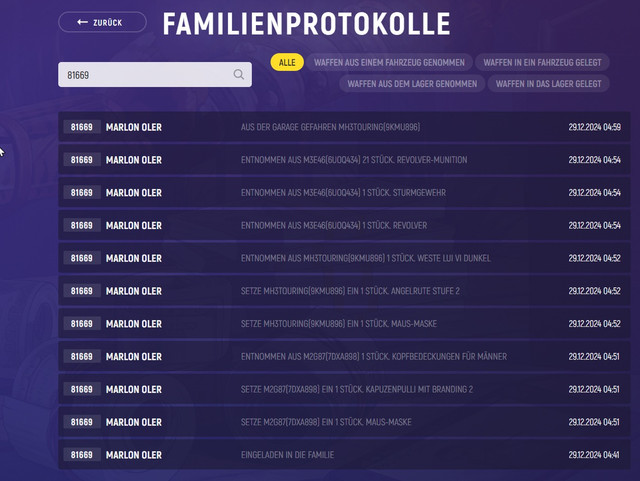The width and height of the screenshot is (640, 481).
Task: Select the Revolver-Munition log entry
Action: [x=344, y=160]
